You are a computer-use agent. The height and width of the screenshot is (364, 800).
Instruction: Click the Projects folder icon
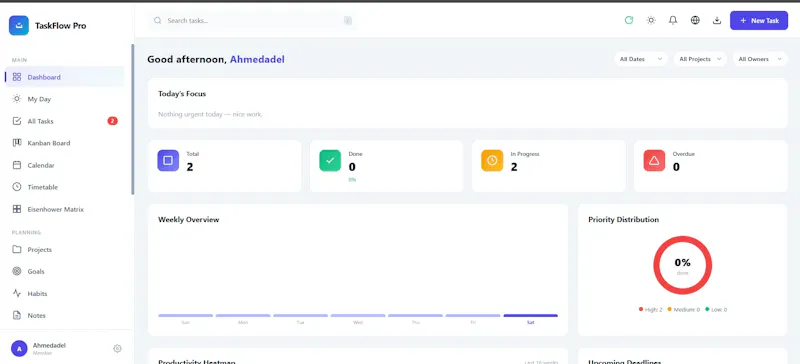tap(17, 250)
